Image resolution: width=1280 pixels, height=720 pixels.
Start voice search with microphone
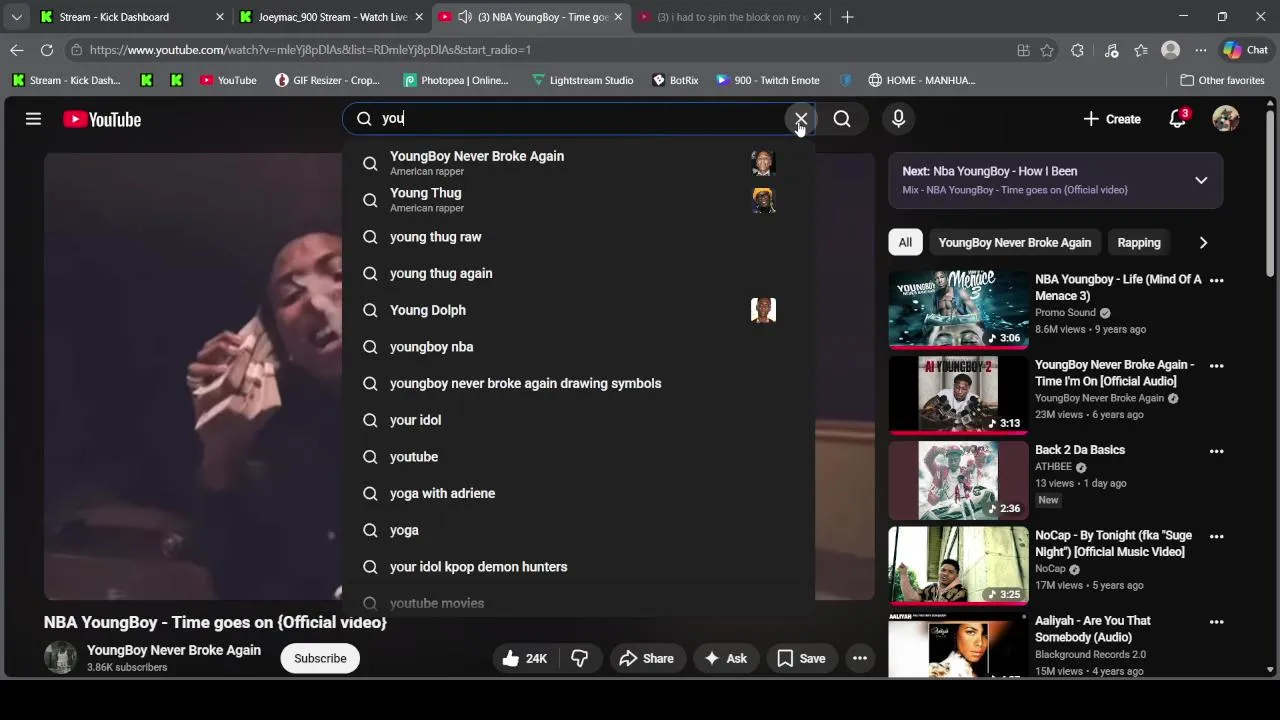click(x=898, y=119)
